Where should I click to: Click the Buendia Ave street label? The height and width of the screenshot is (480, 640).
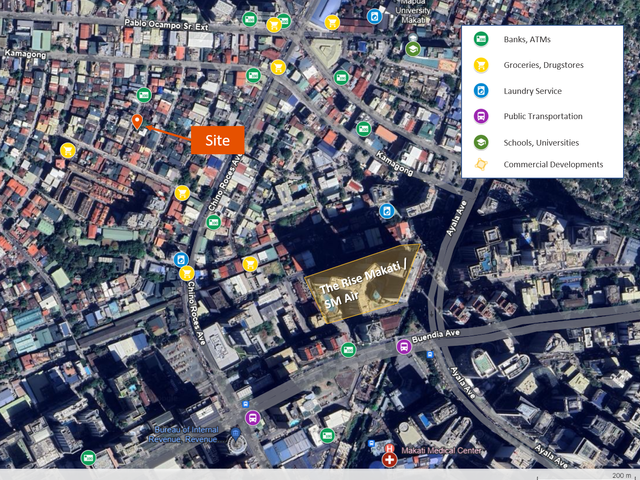436,337
